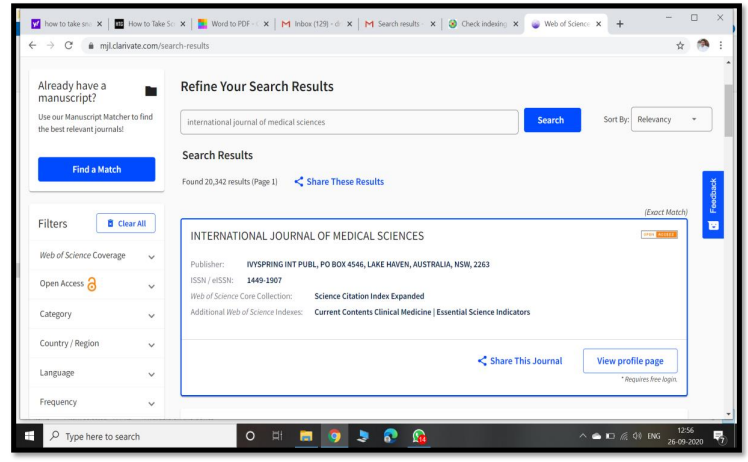Switch to the Check indexing tab
Image resolution: width=748 pixels, height=462 pixels.
coord(484,23)
